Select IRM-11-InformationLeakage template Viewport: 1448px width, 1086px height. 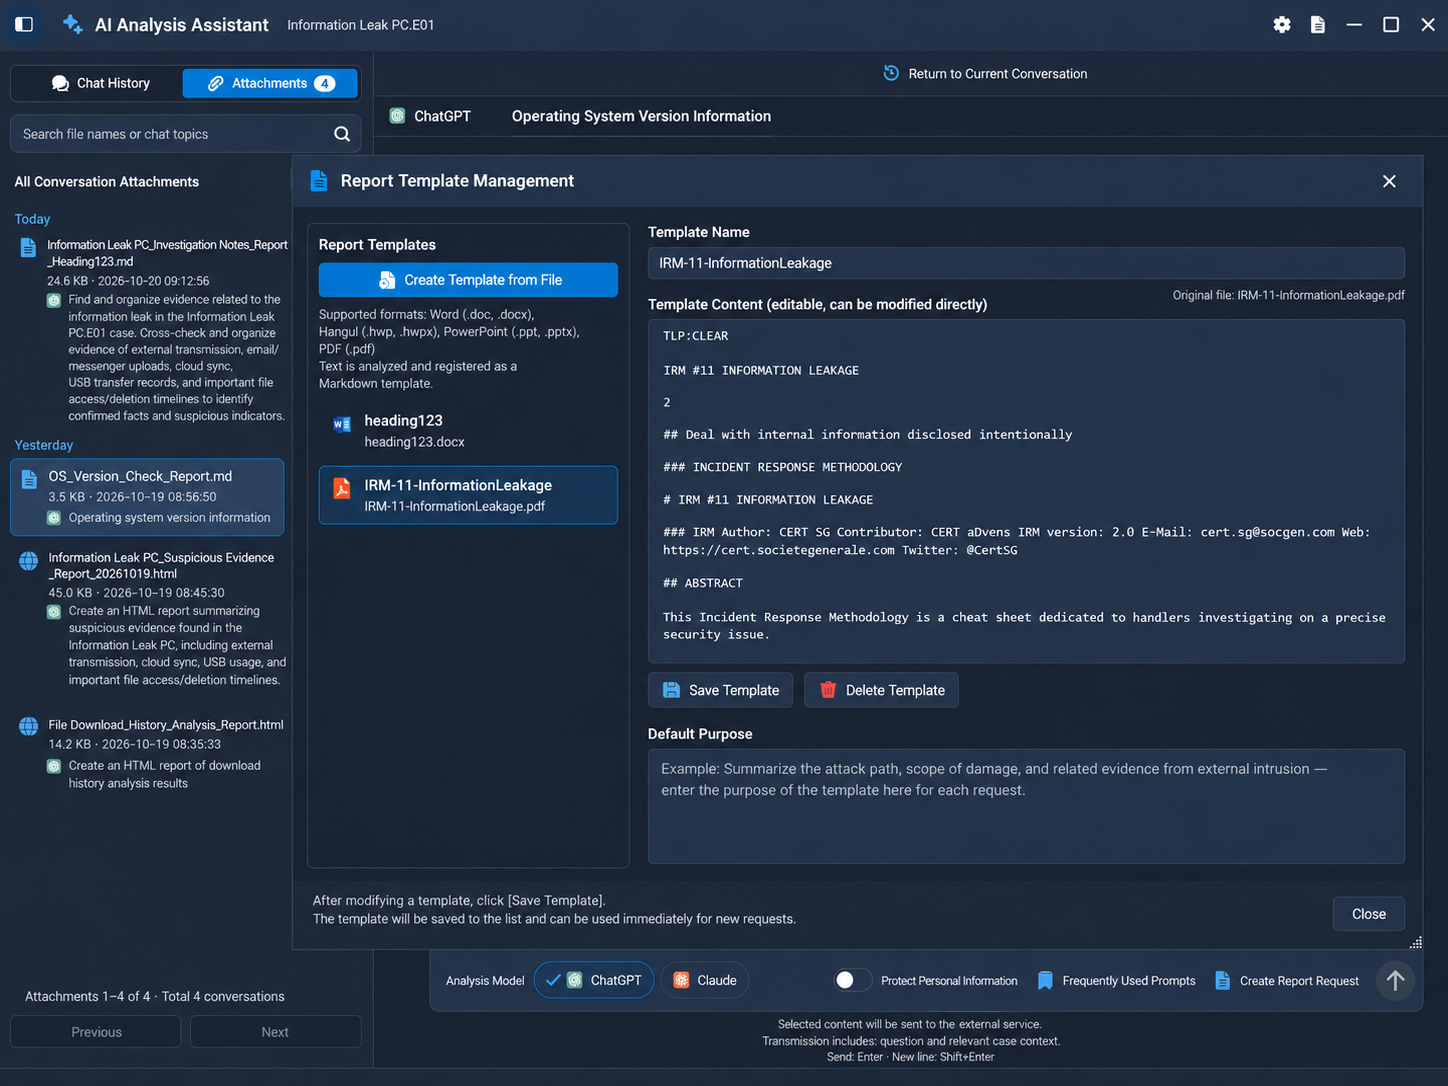[468, 495]
